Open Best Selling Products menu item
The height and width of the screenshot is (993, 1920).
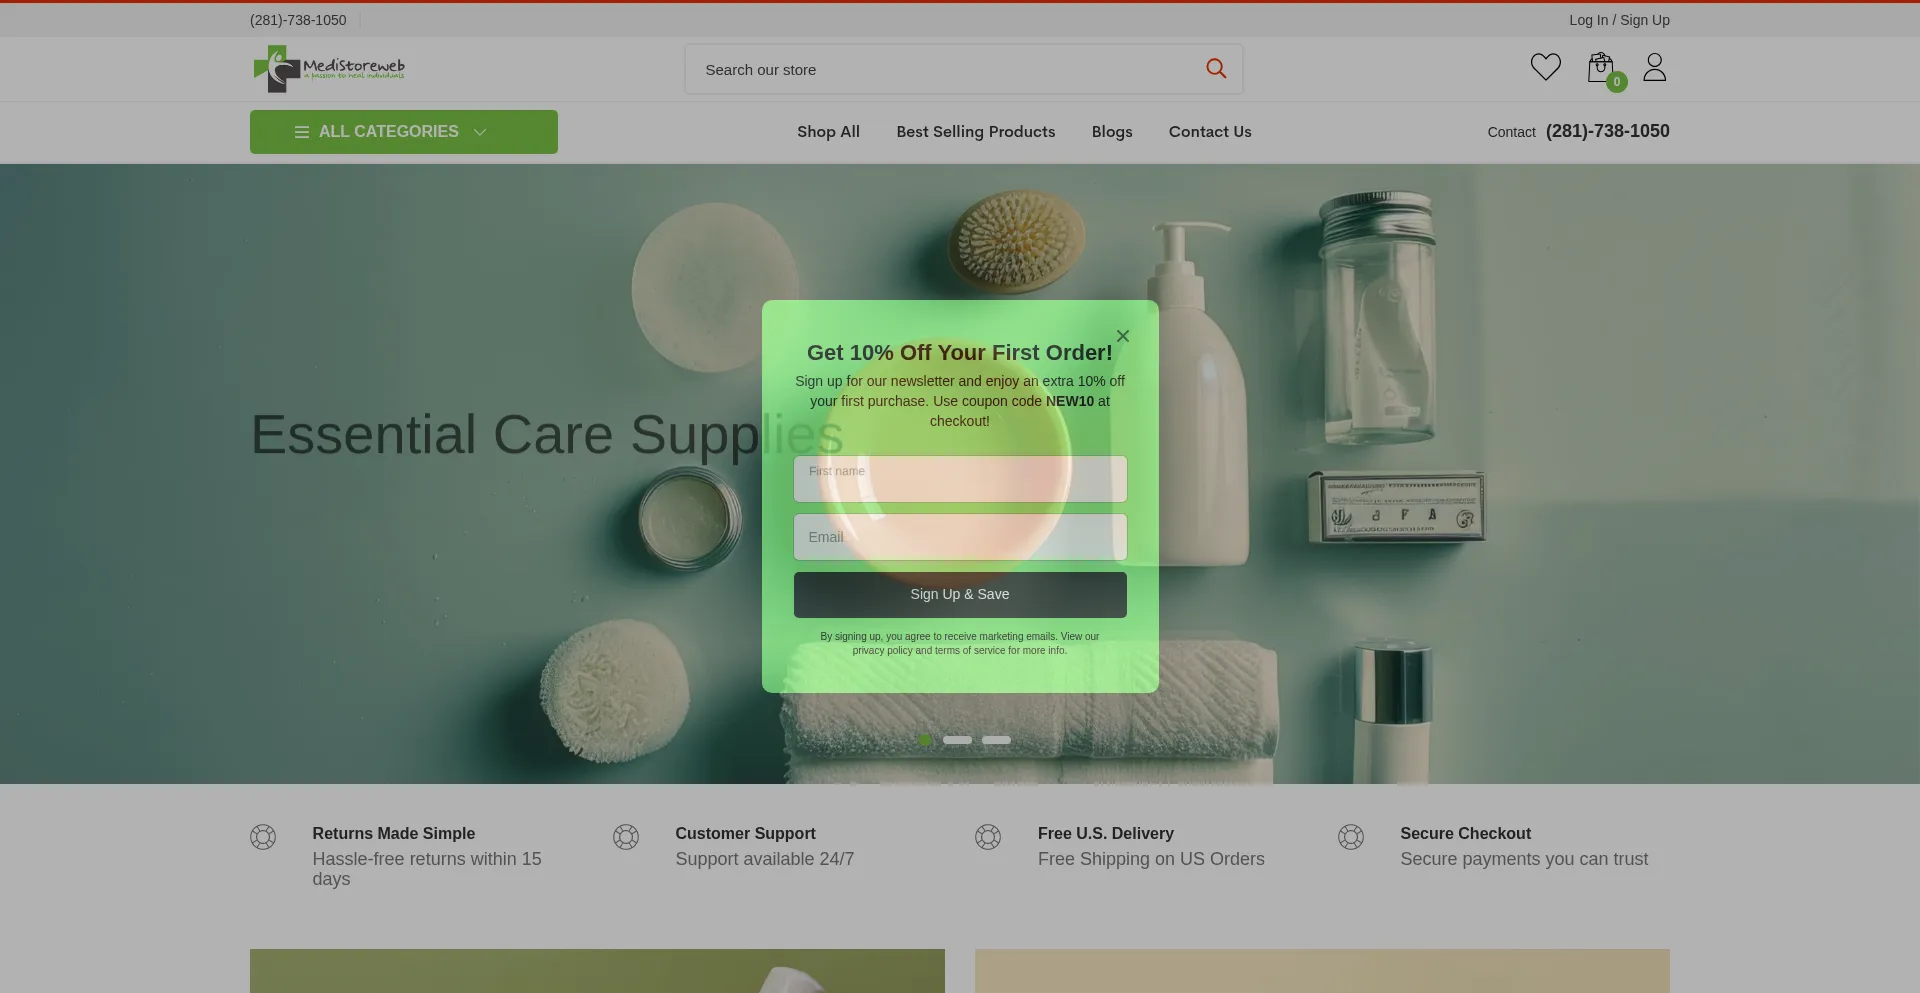(x=976, y=132)
